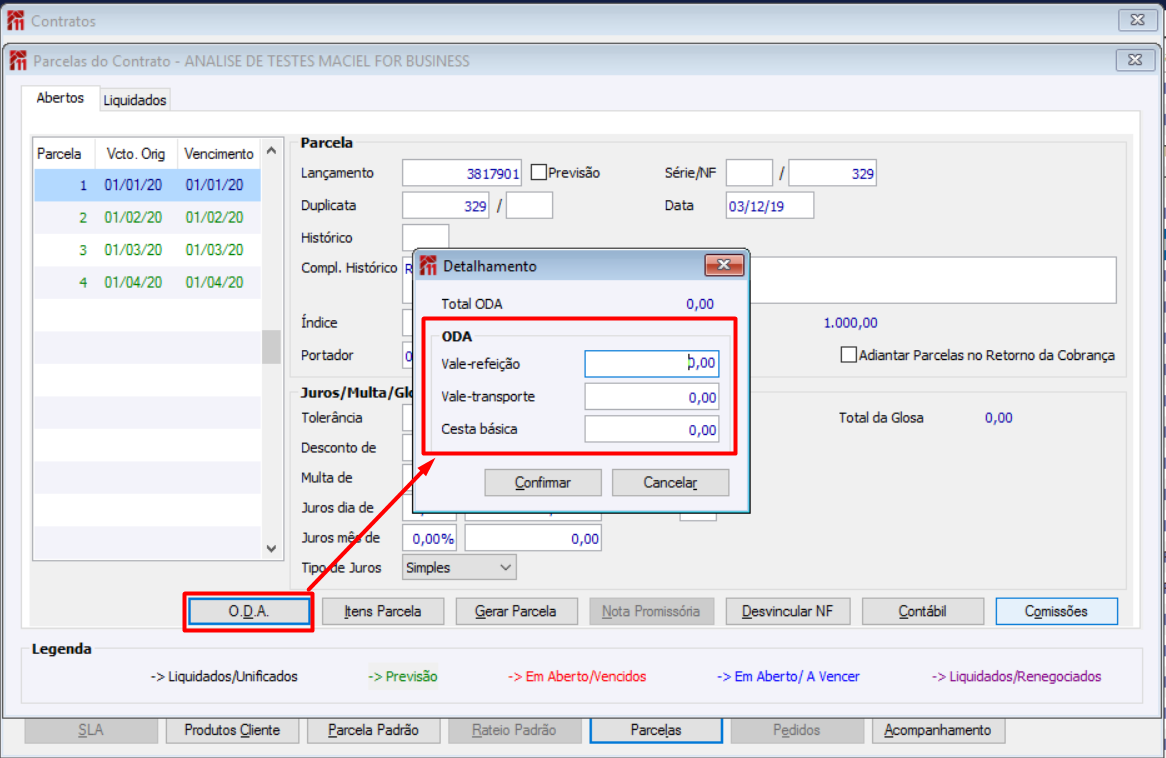Click the Itens Parcela button
Image resolution: width=1166 pixels, height=758 pixels.
[383, 611]
